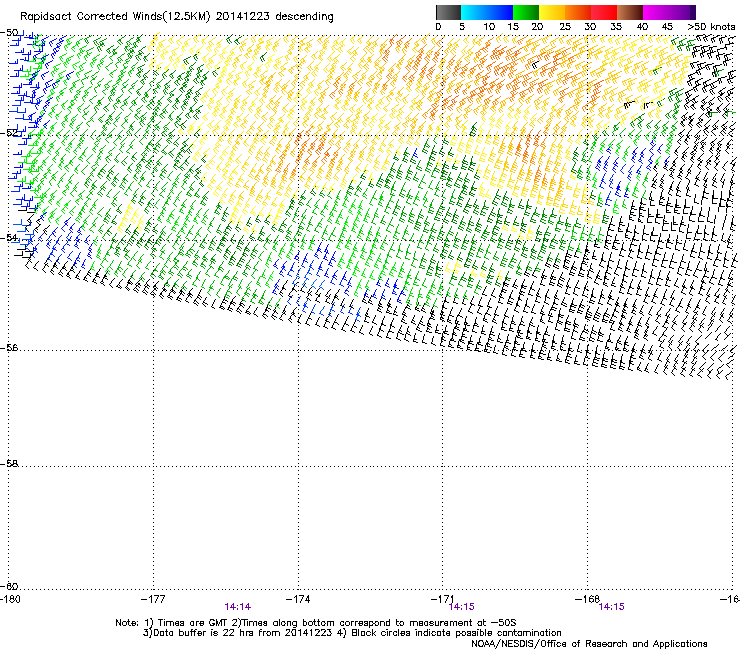Click the '-180' longitude axis label
740x650 pixels.
pos(10,599)
